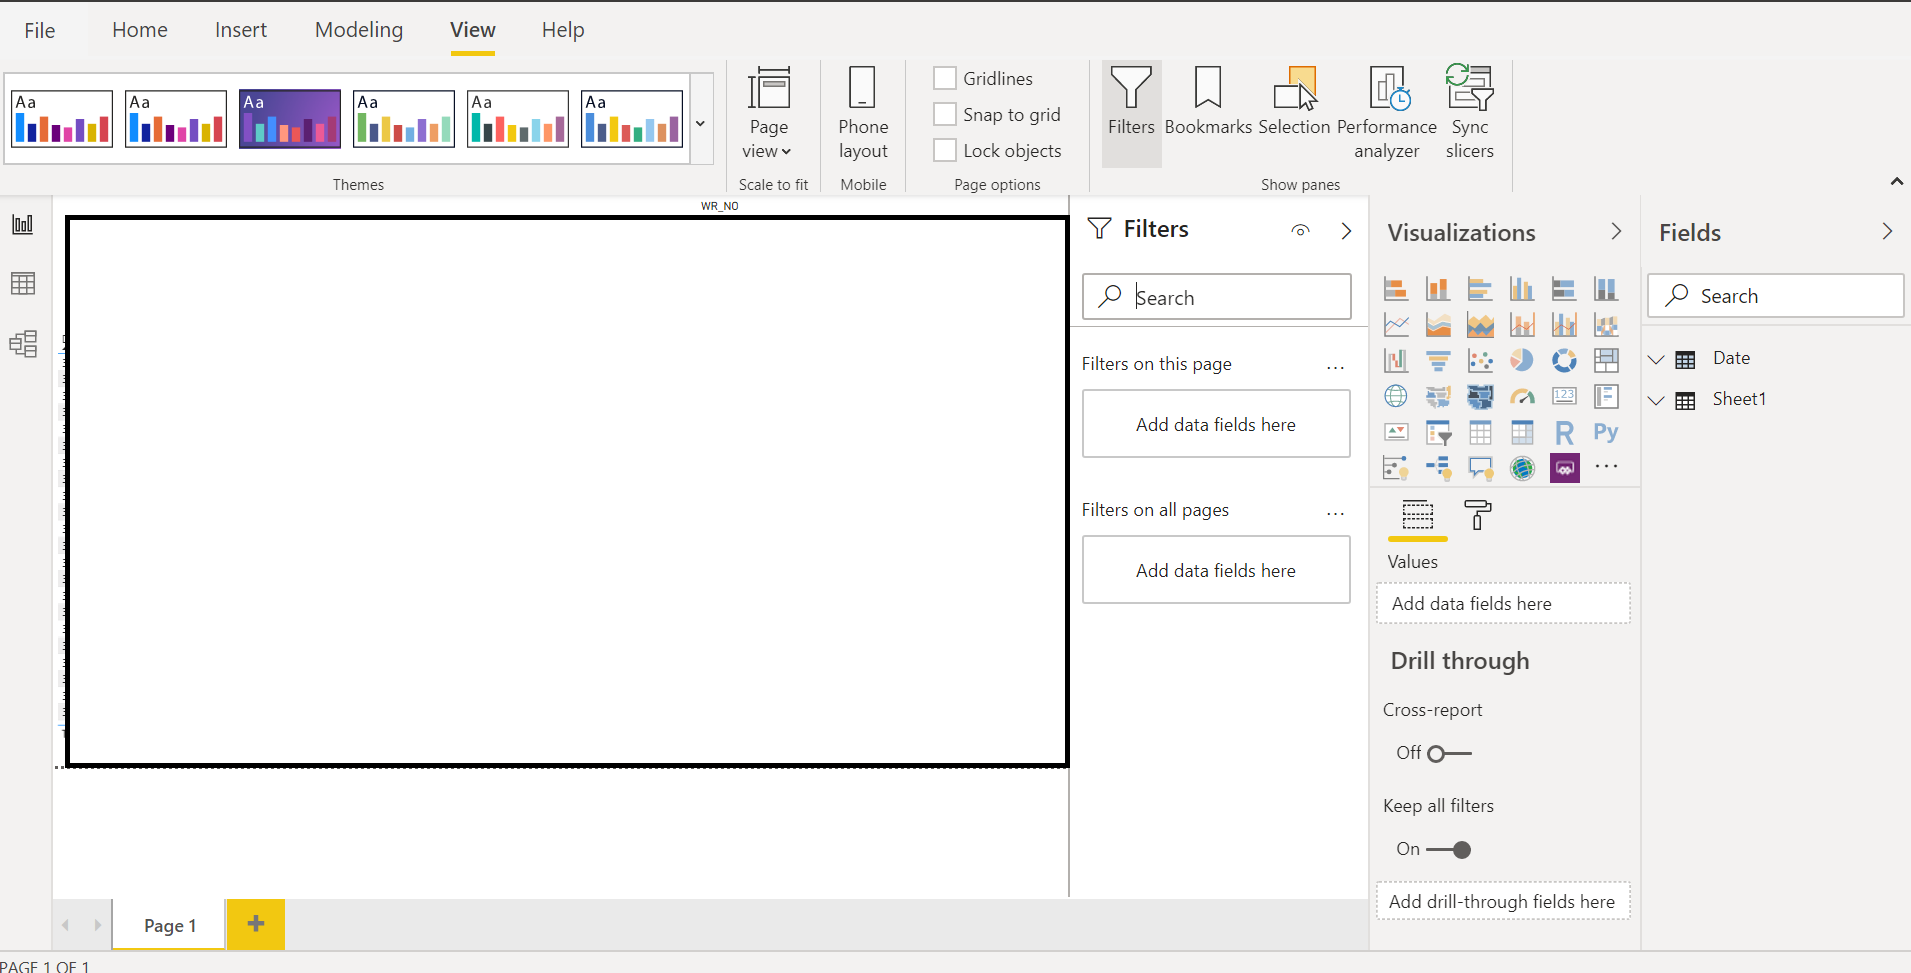Turn off Keep all filters toggle

pos(1448,849)
